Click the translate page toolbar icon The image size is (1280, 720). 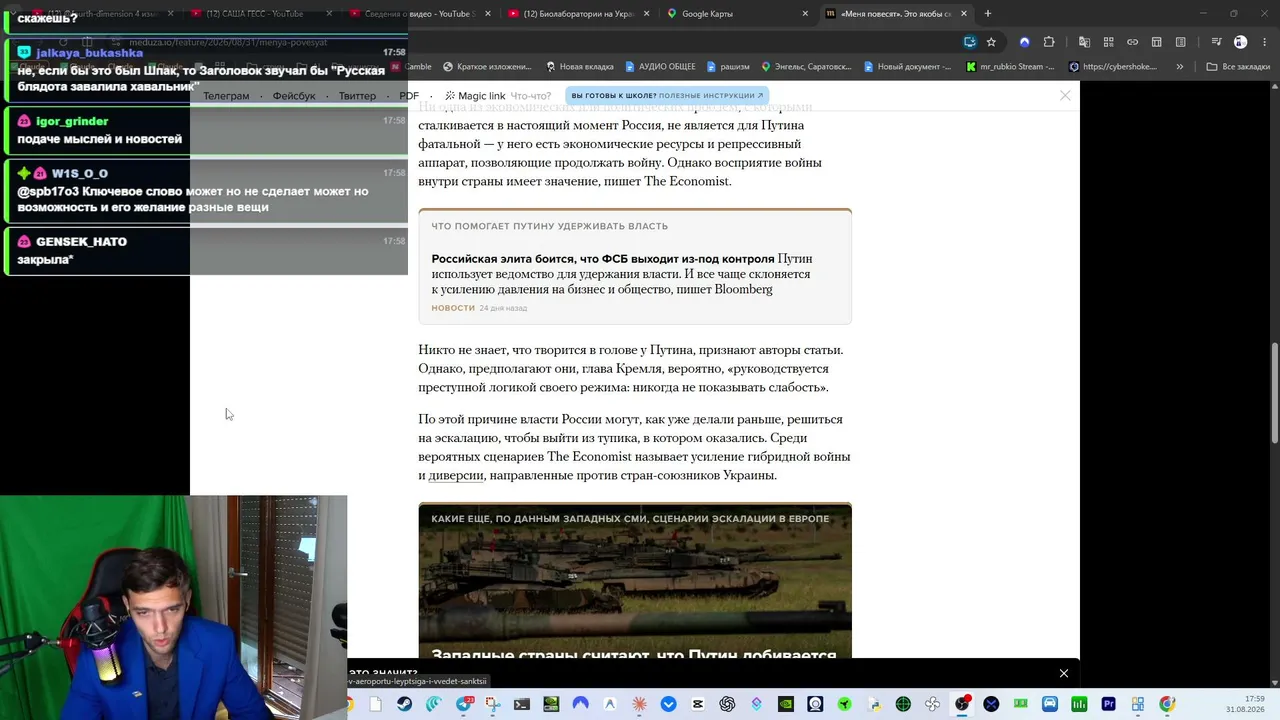[1084, 42]
